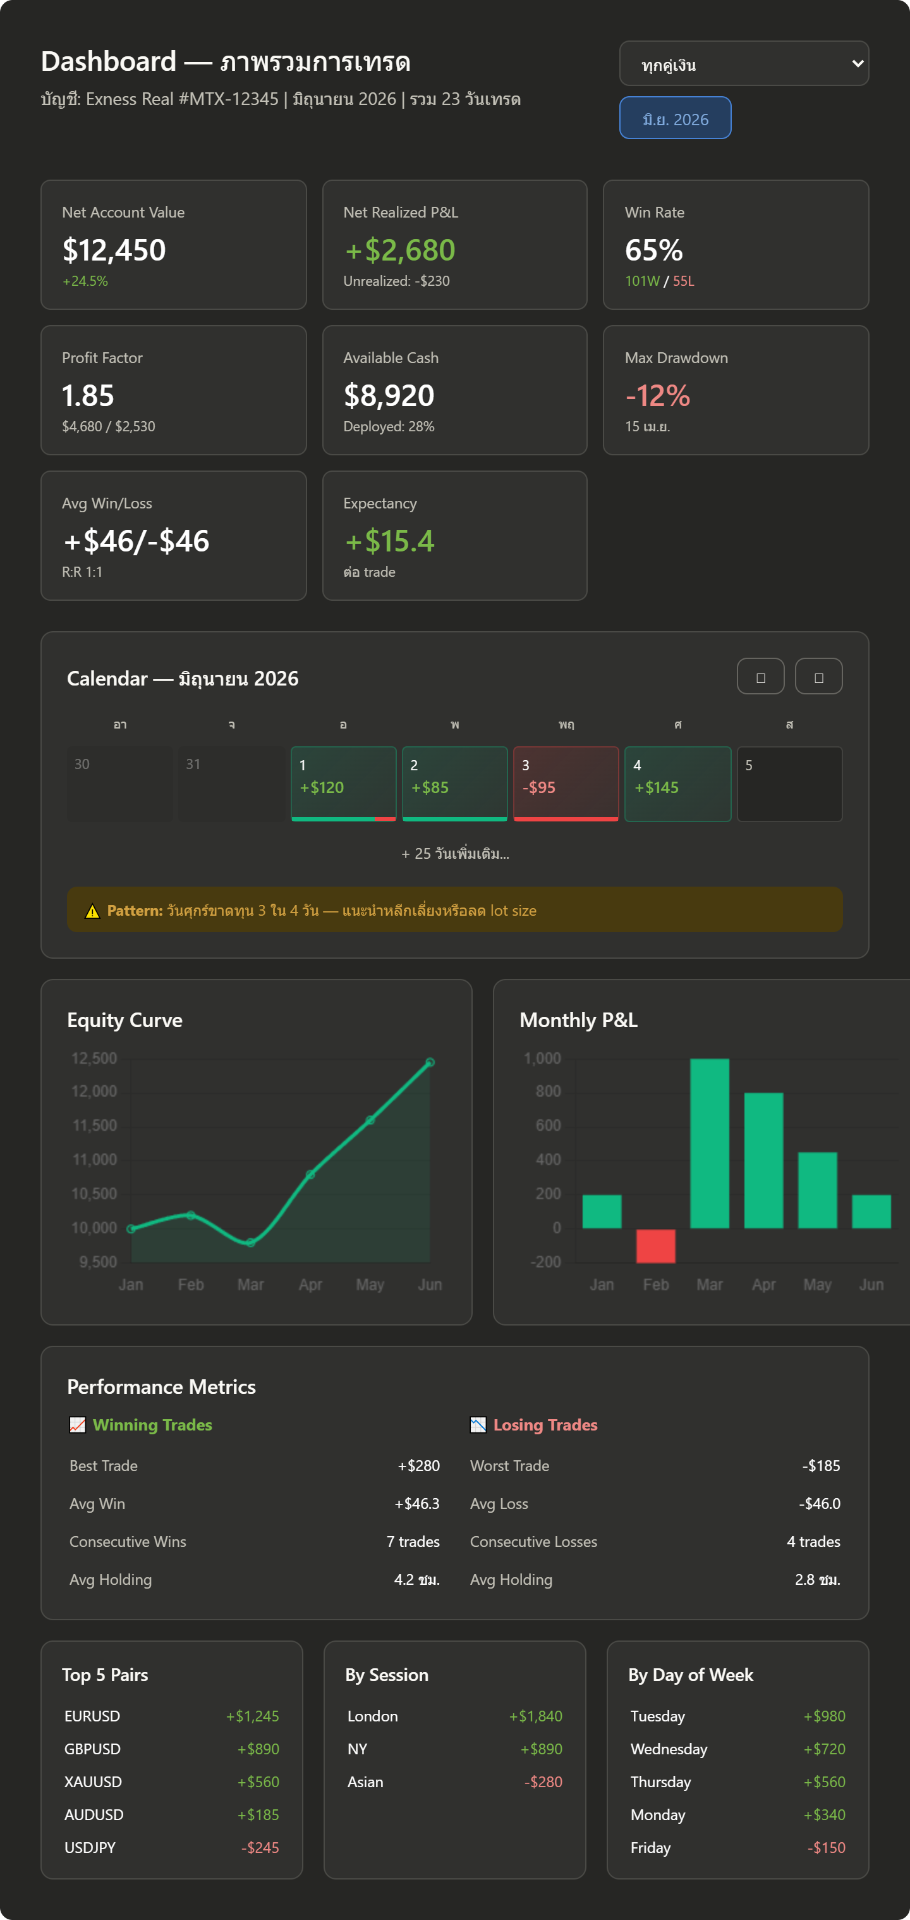Viewport: 910px width, 1920px height.
Task: Select the GBPUSD row in Top 5 Pairs
Action: click(172, 1749)
